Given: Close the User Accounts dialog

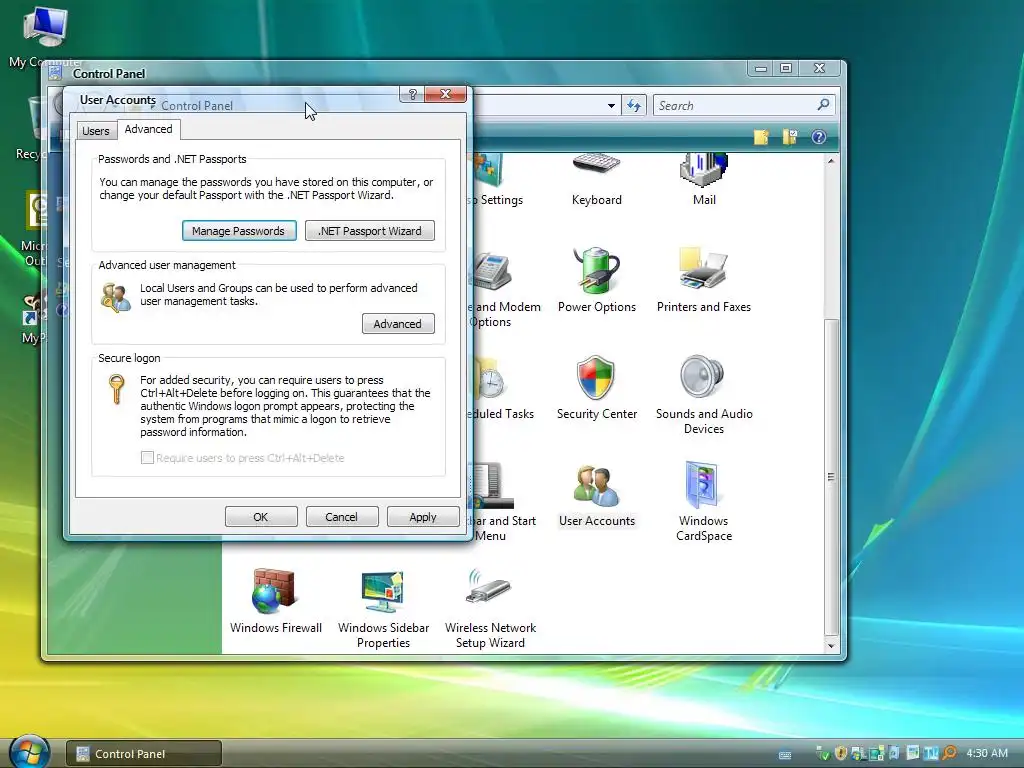Looking at the screenshot, I should tap(445, 94).
